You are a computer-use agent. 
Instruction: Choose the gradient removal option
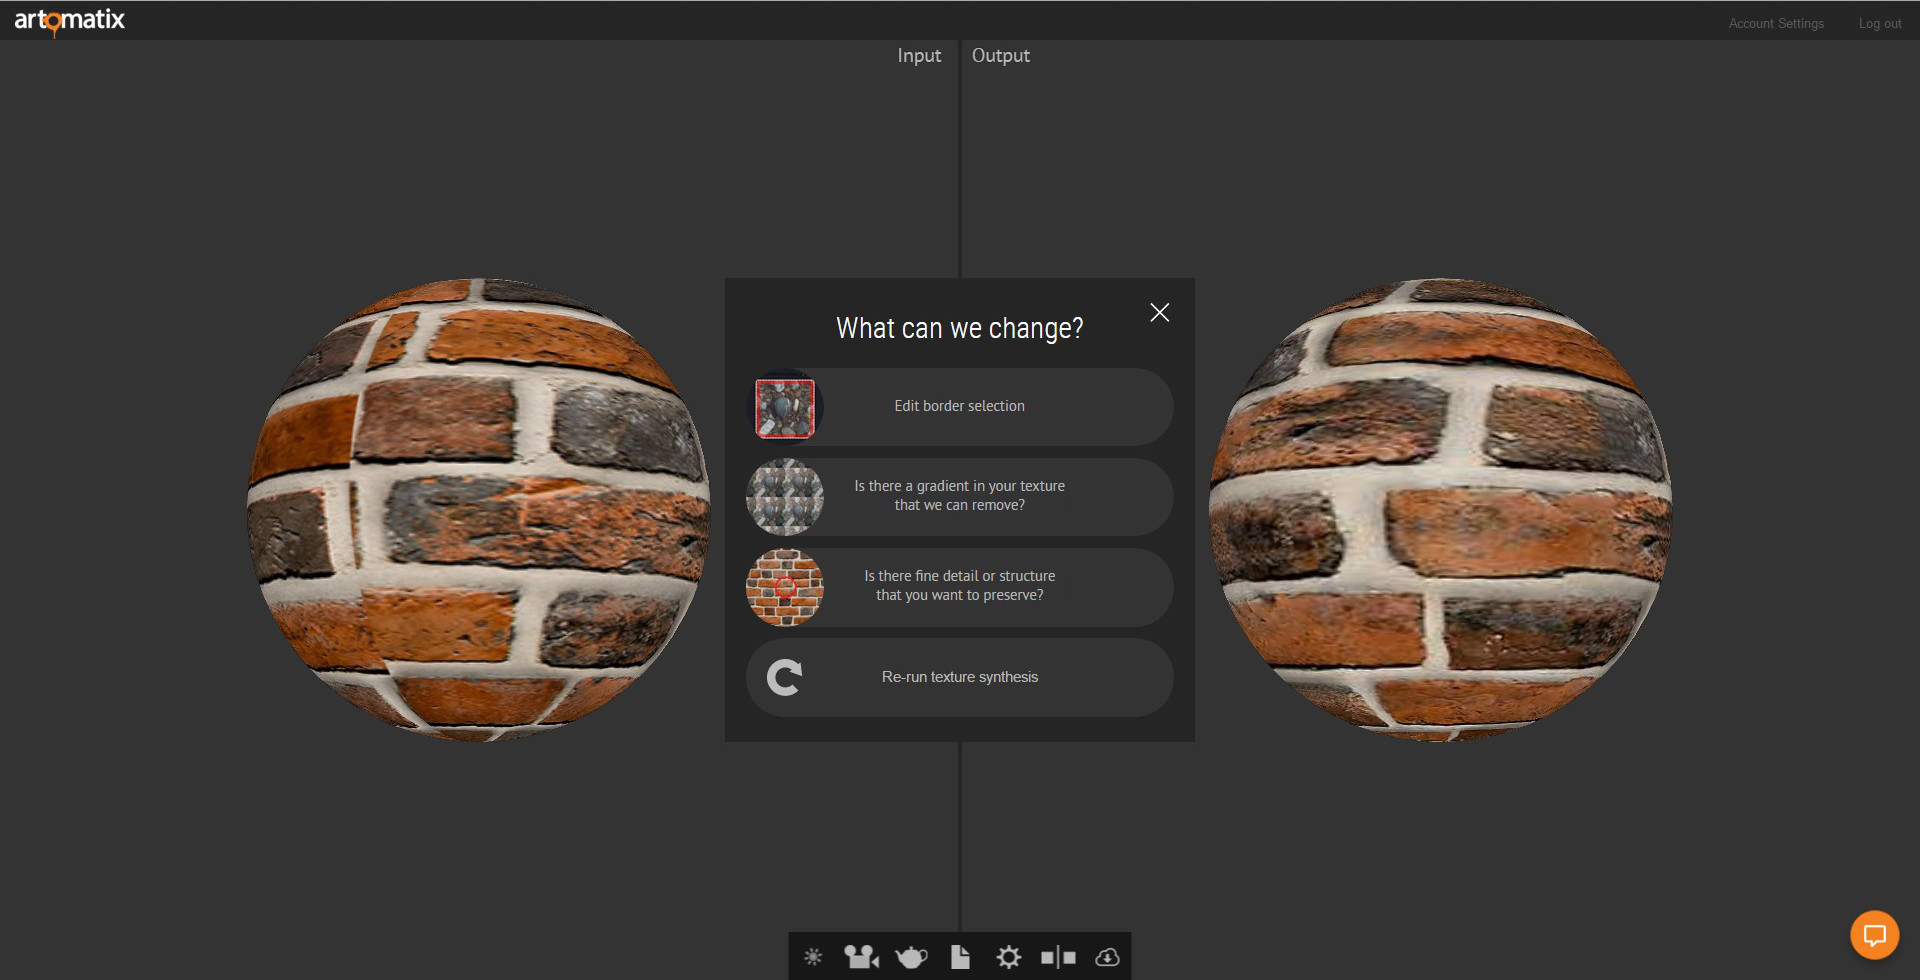[960, 497]
